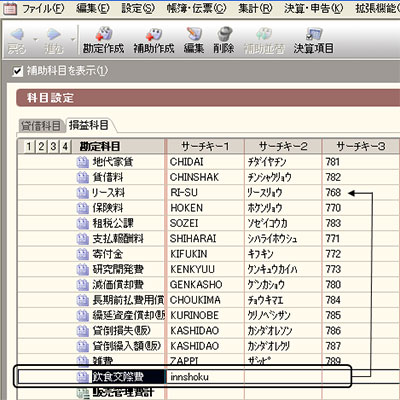
Task: Open the 決算・申告(K) menu
Action: pyautogui.click(x=313, y=9)
